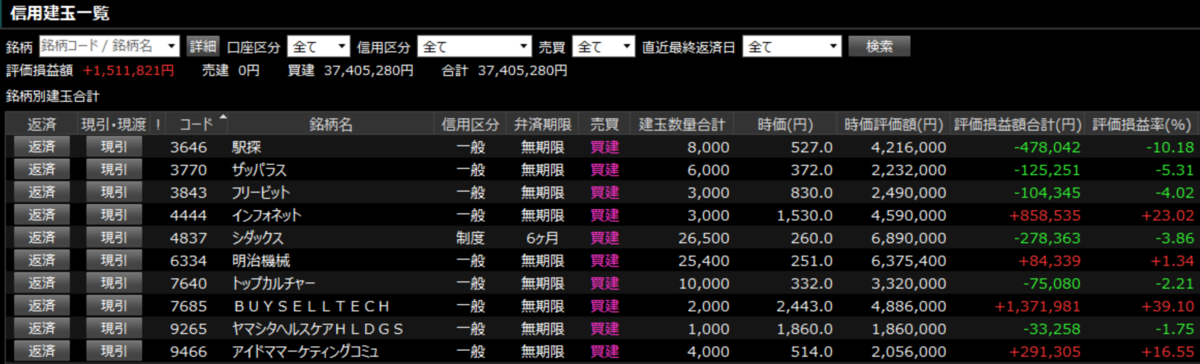1200x364 pixels.
Task: Click 買建 label in 駅探 row
Action: point(605,146)
